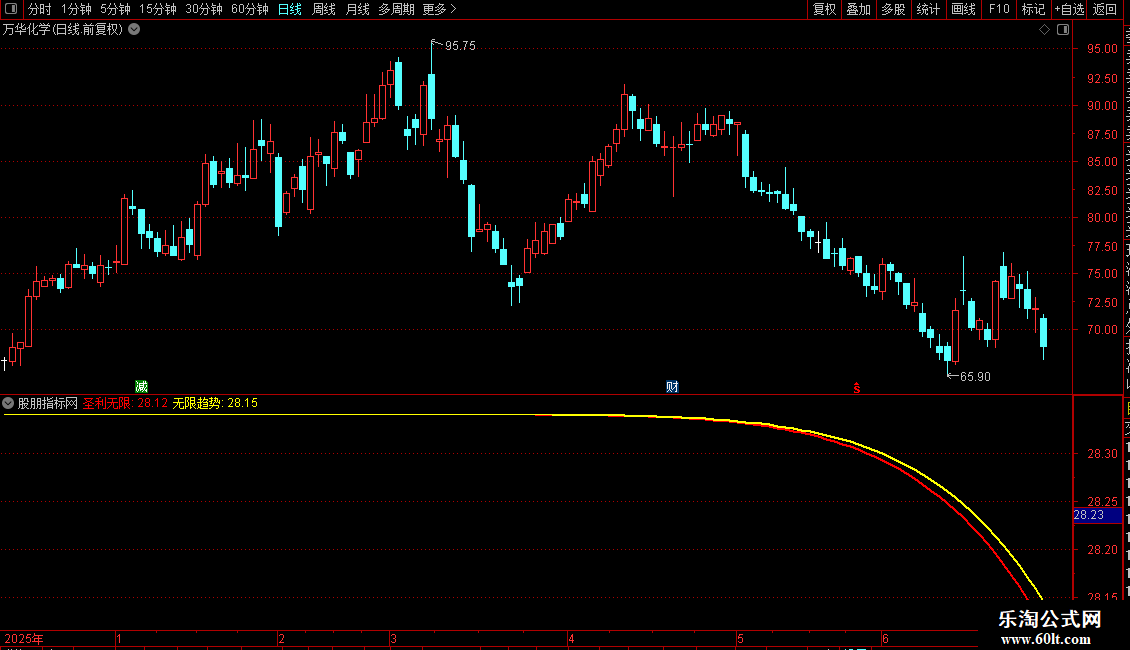Click the 65.90 low price label
The image size is (1130, 650).
[x=975, y=377]
